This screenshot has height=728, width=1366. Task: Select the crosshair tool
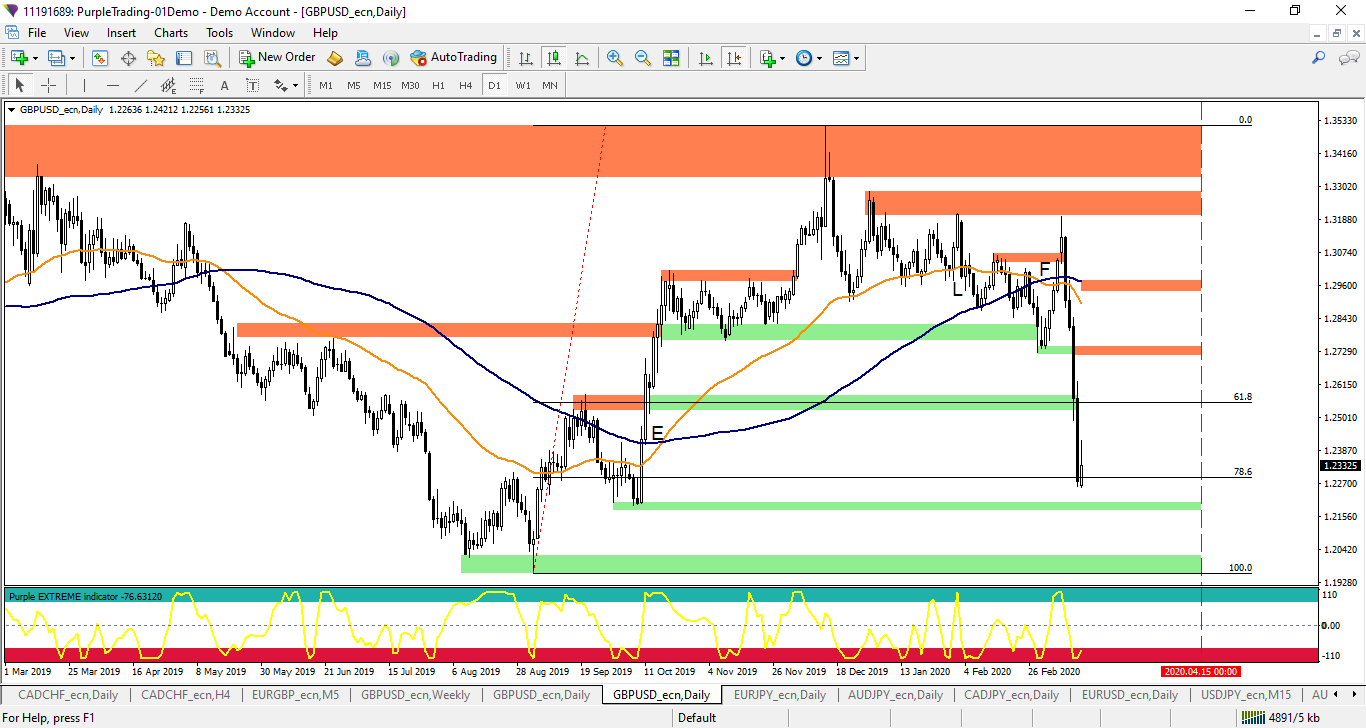tap(47, 85)
